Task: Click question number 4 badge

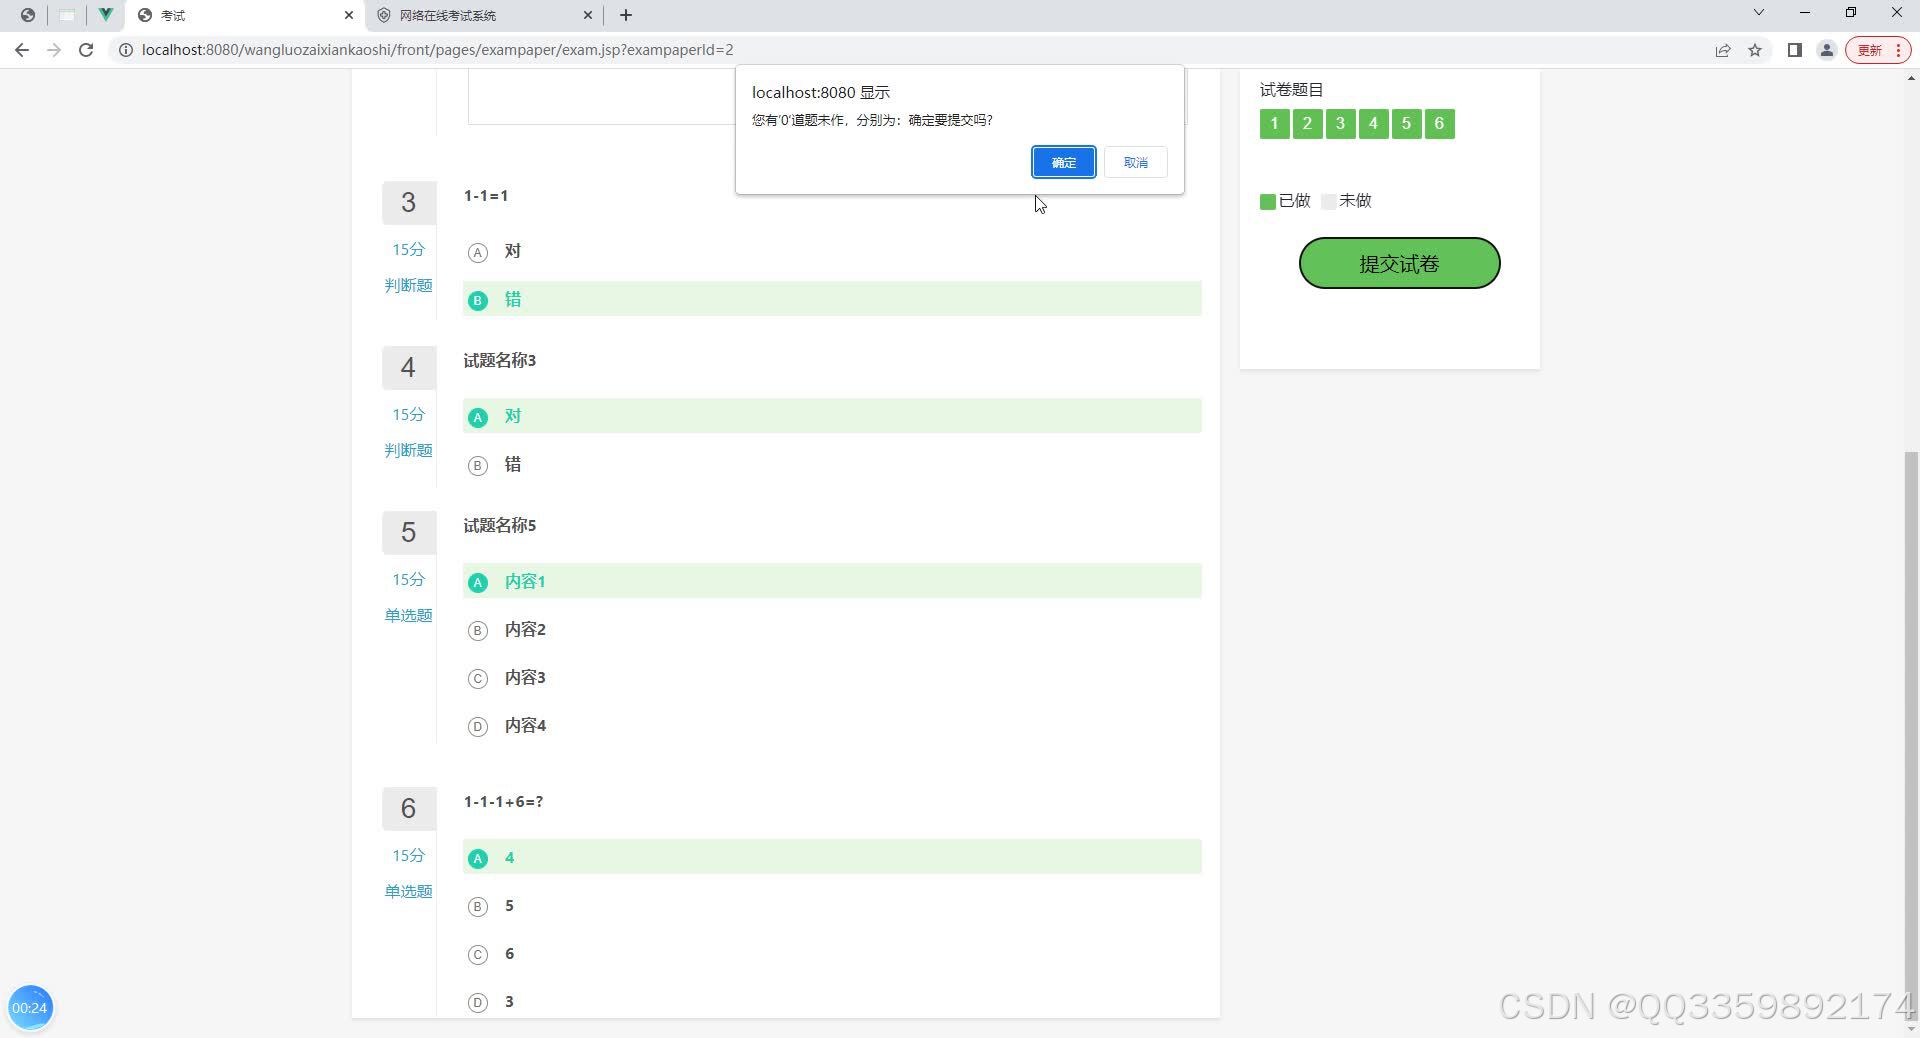Action: (408, 368)
